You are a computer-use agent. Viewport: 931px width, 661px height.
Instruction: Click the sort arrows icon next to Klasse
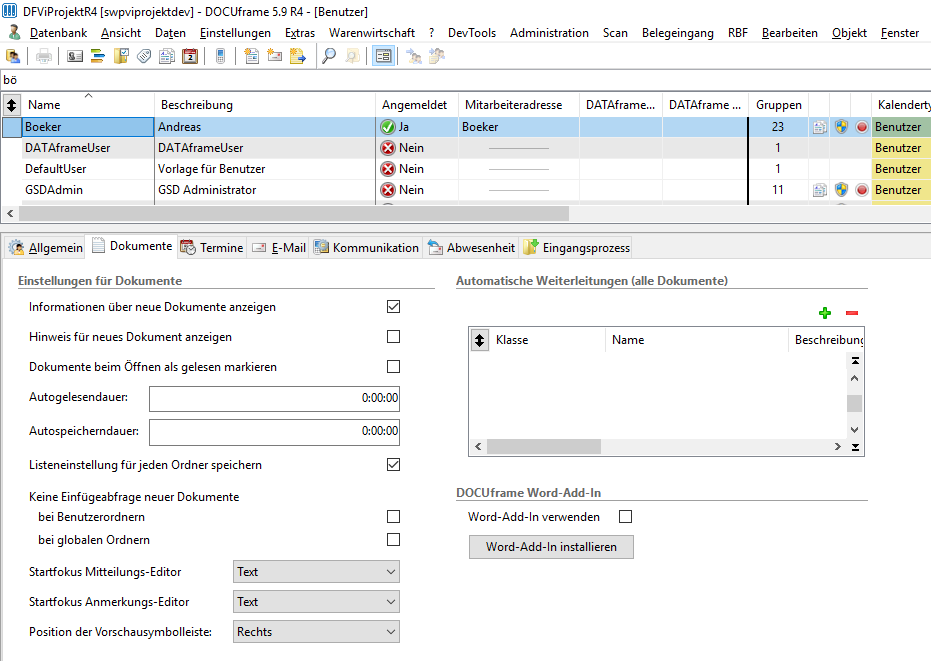tap(479, 340)
